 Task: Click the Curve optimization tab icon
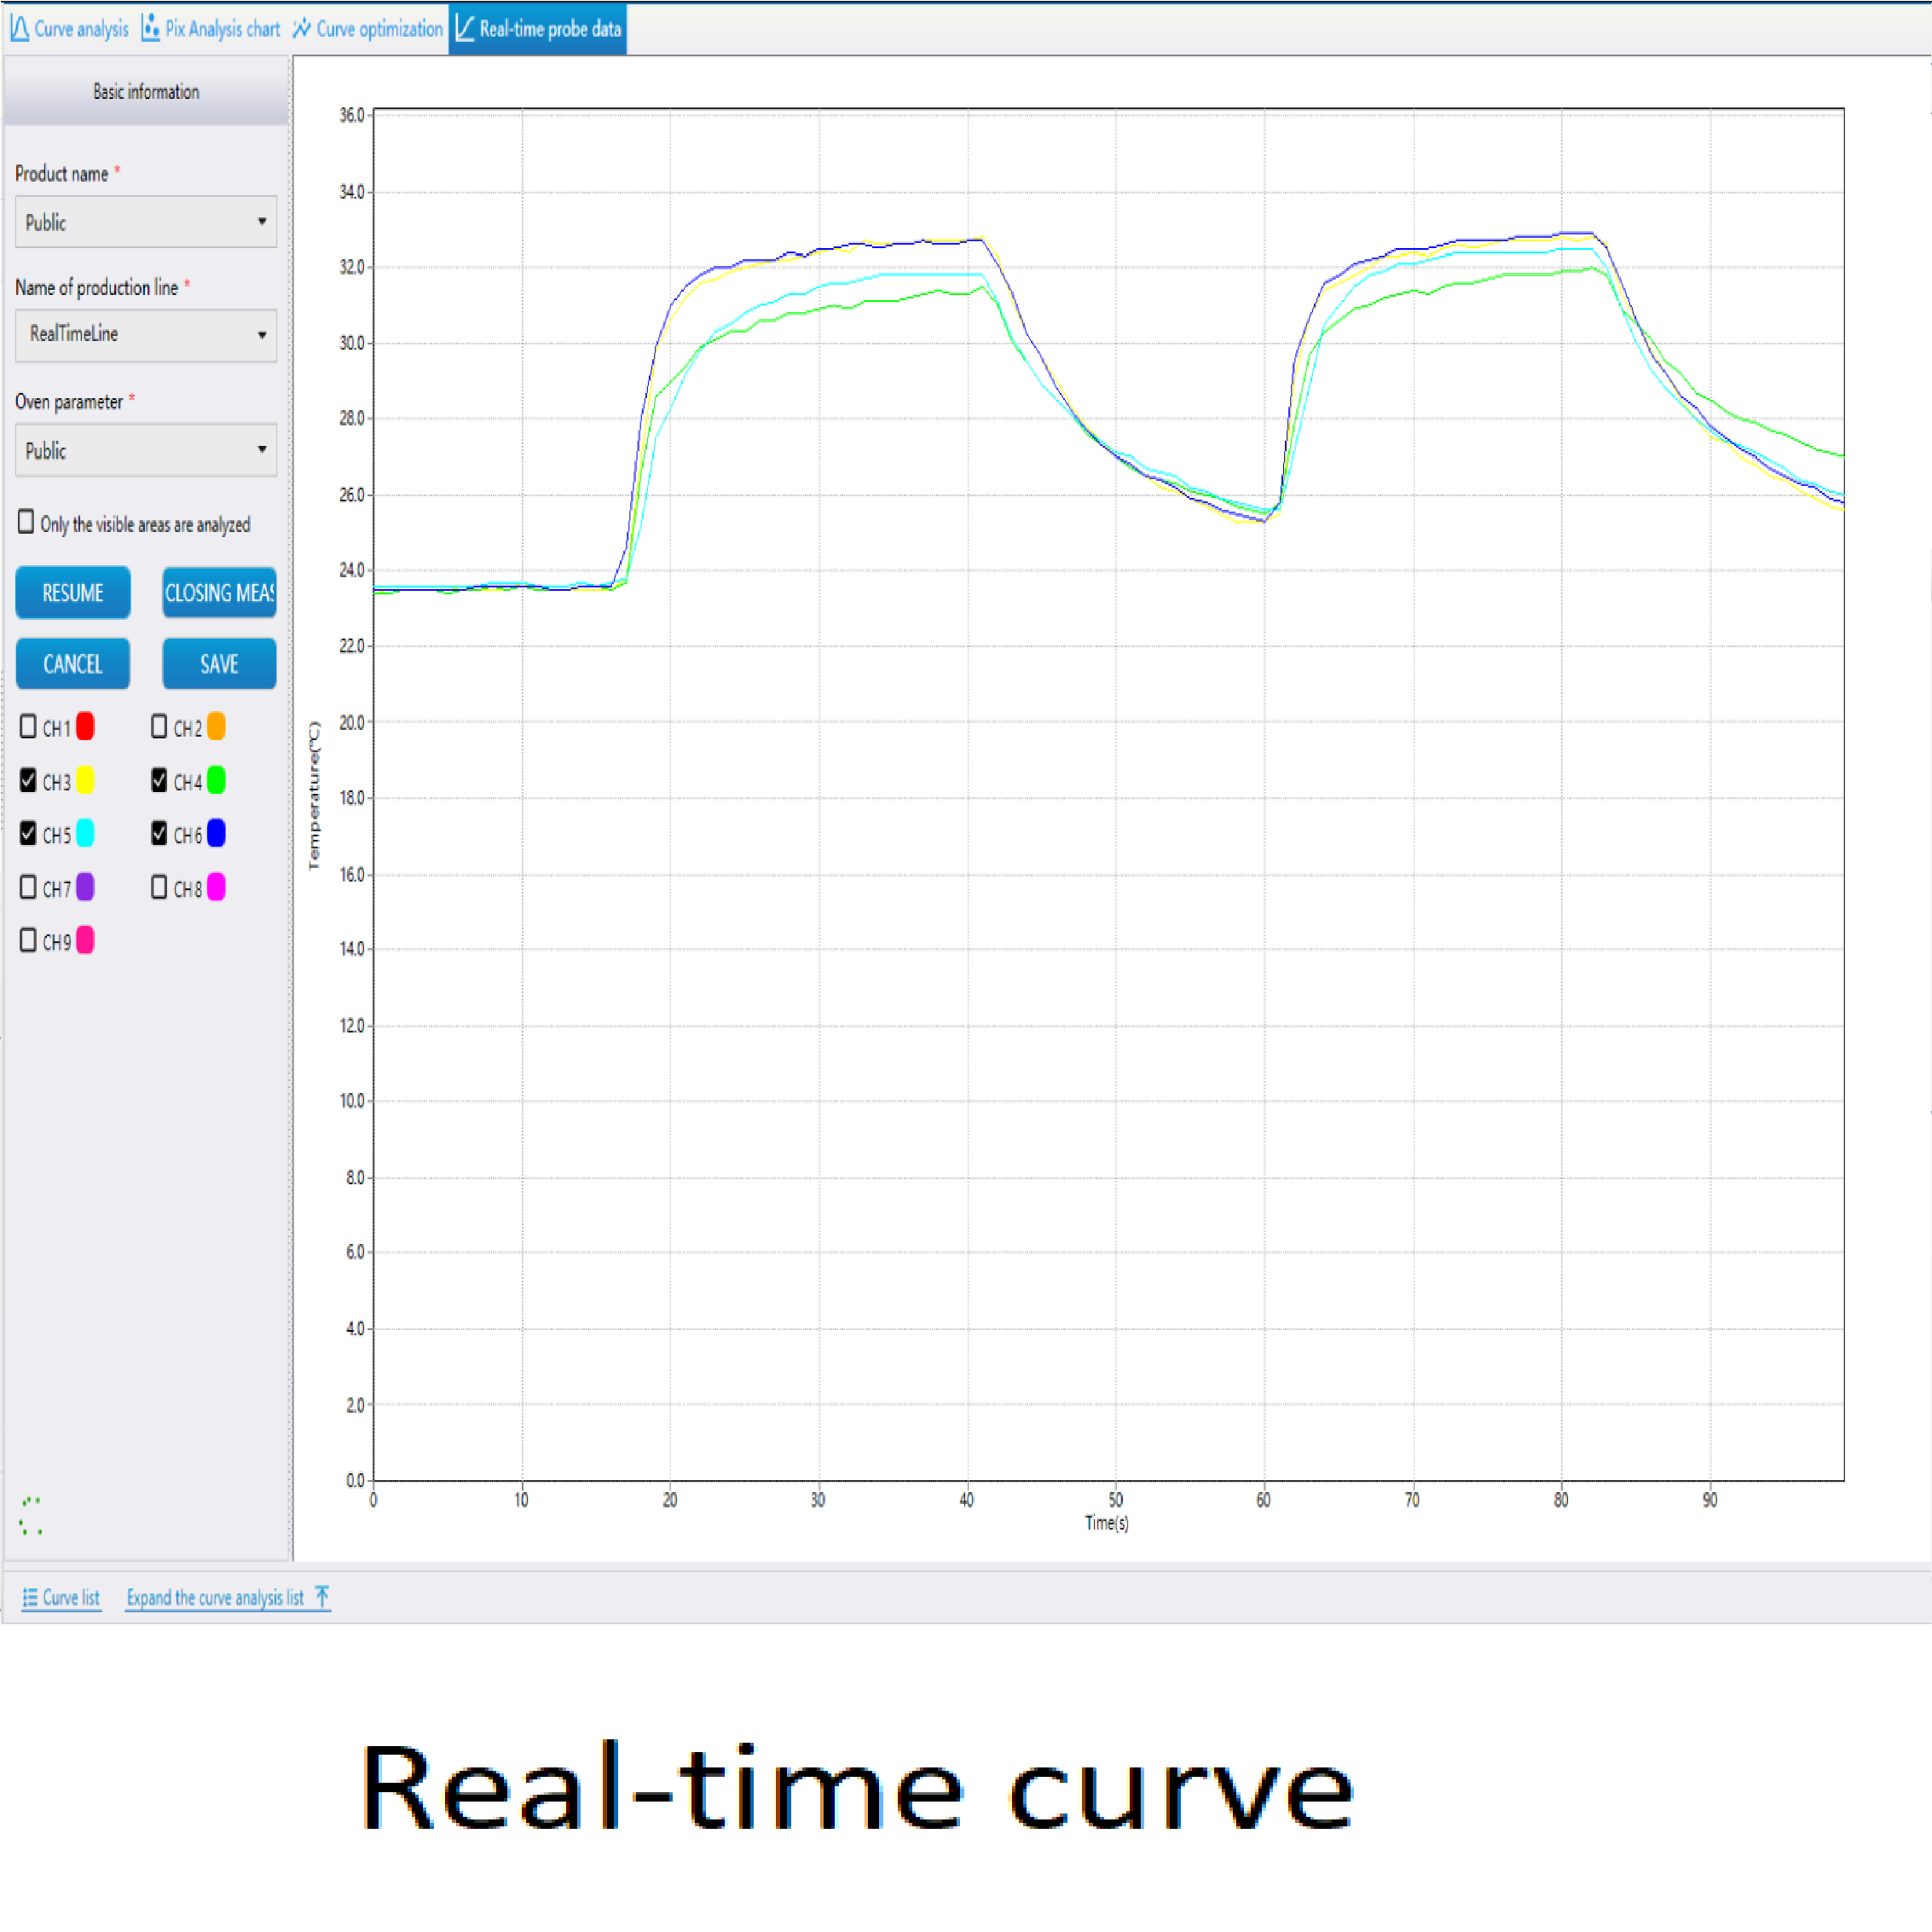coord(302,28)
